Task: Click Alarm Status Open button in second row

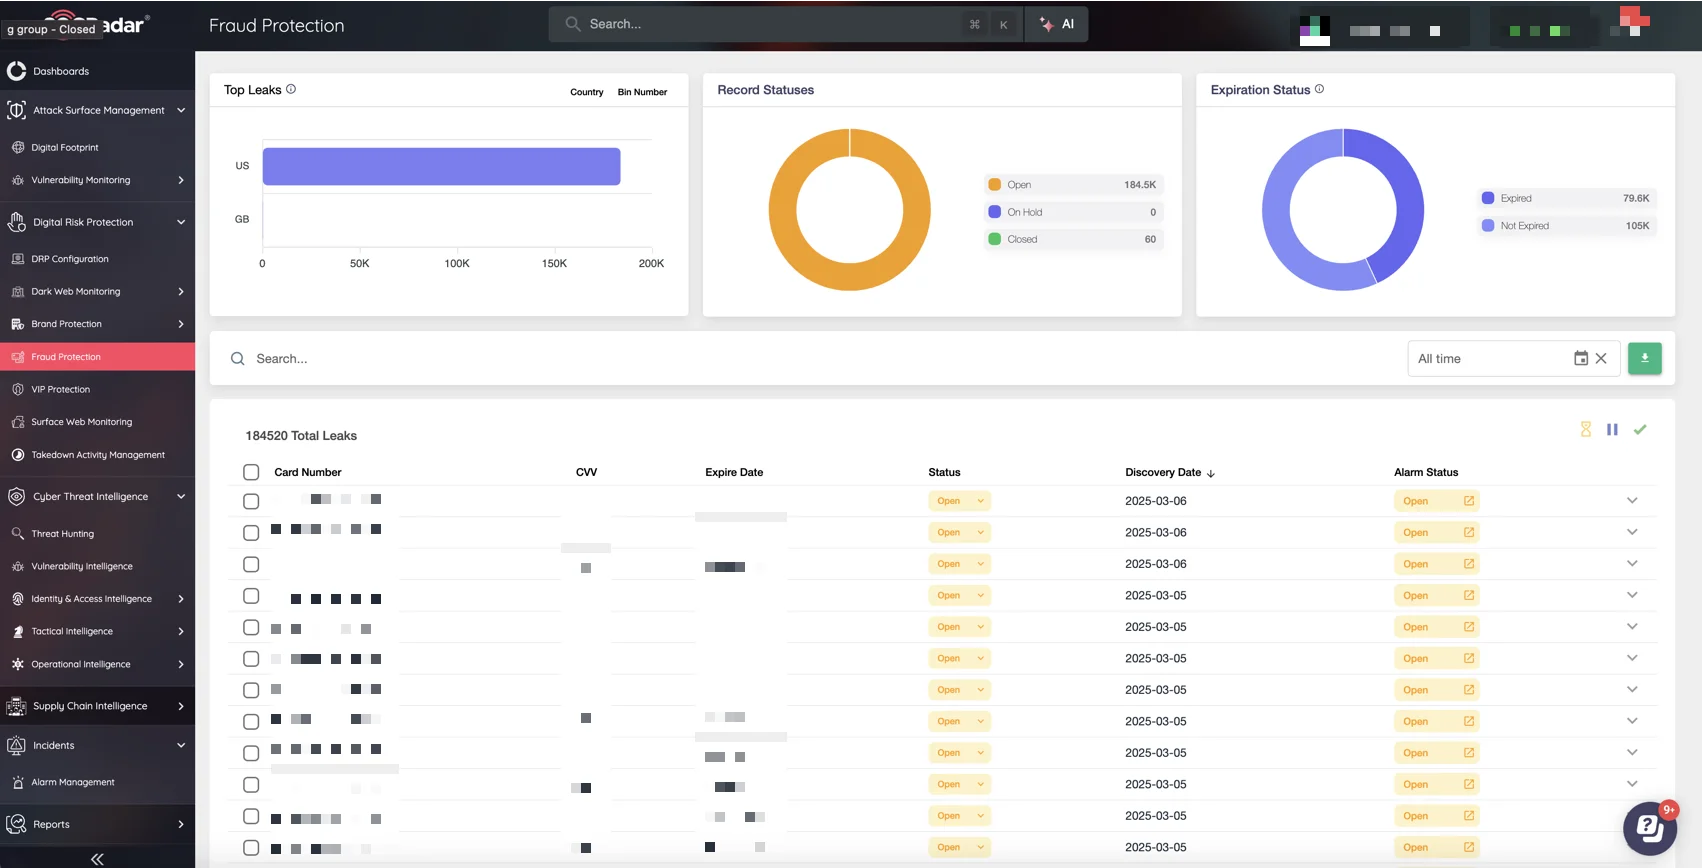Action: pos(1436,532)
